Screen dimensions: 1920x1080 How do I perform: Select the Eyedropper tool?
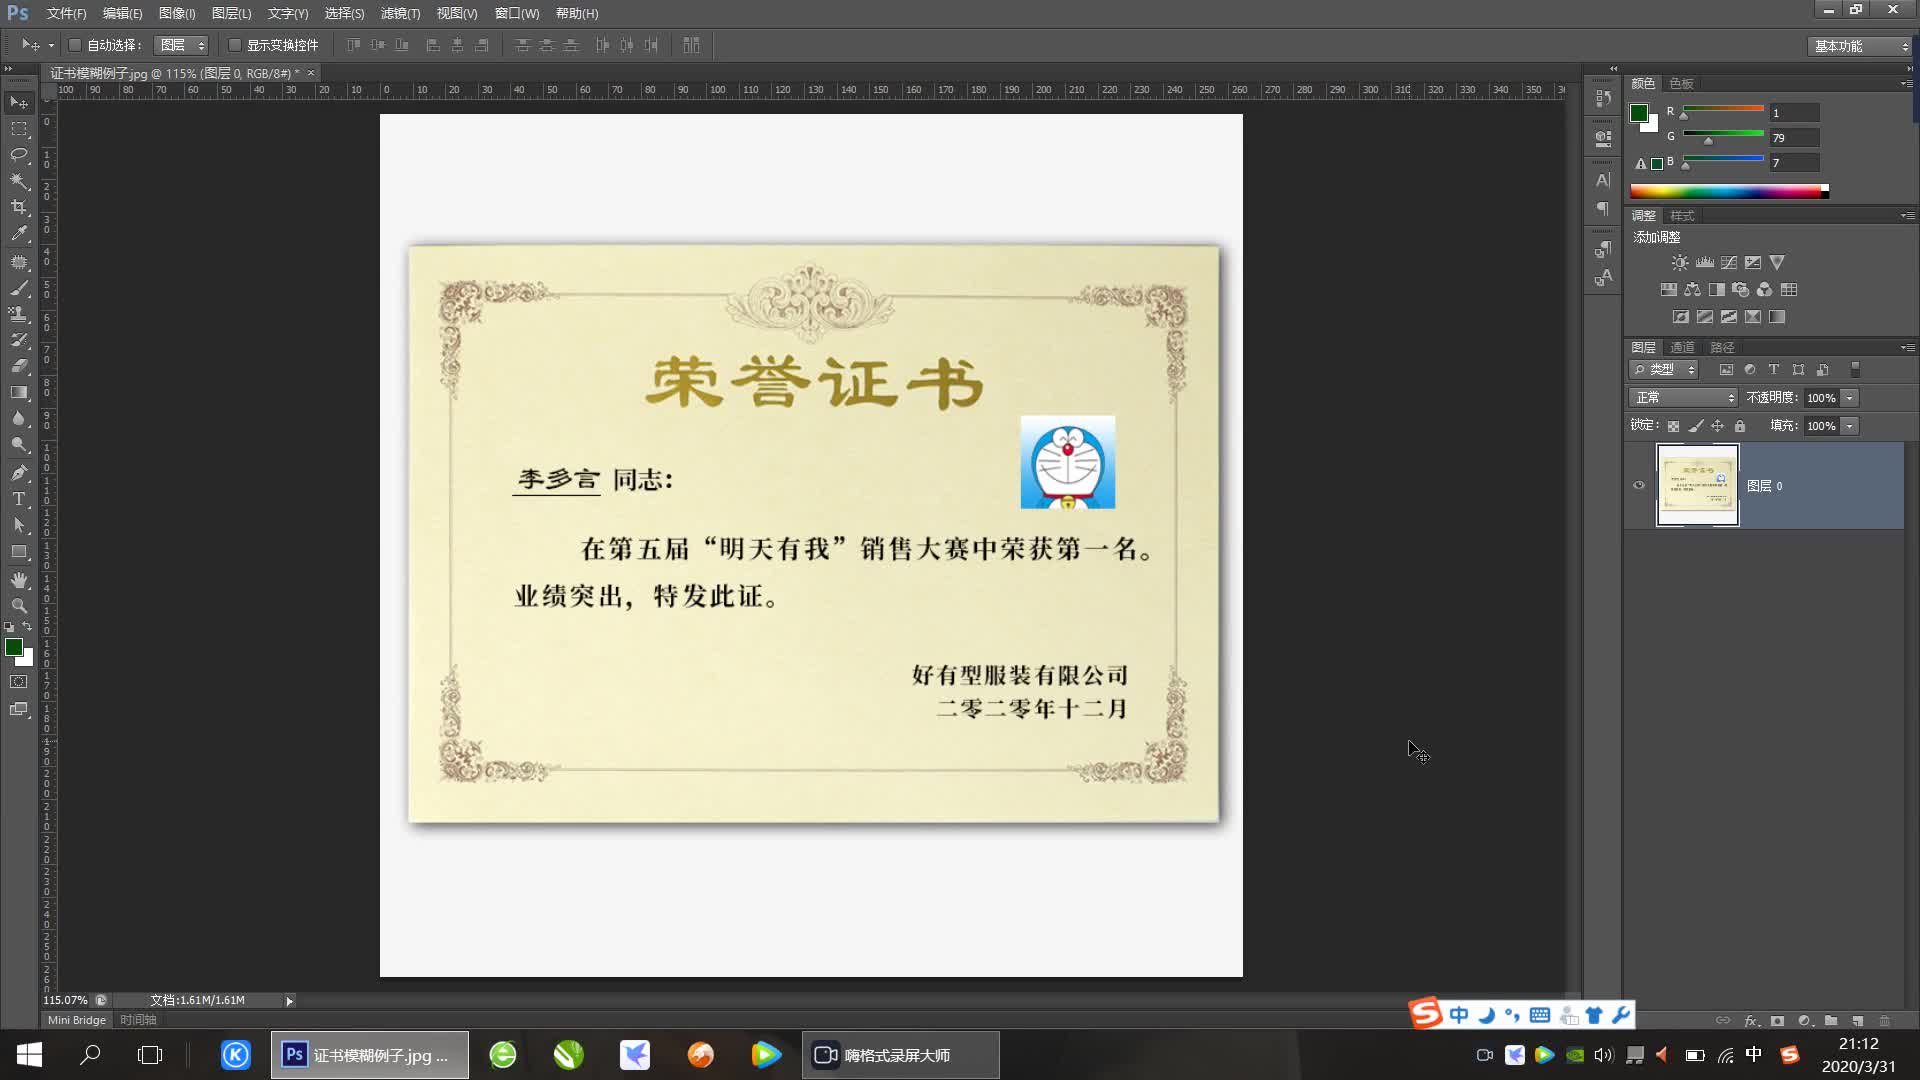19,233
